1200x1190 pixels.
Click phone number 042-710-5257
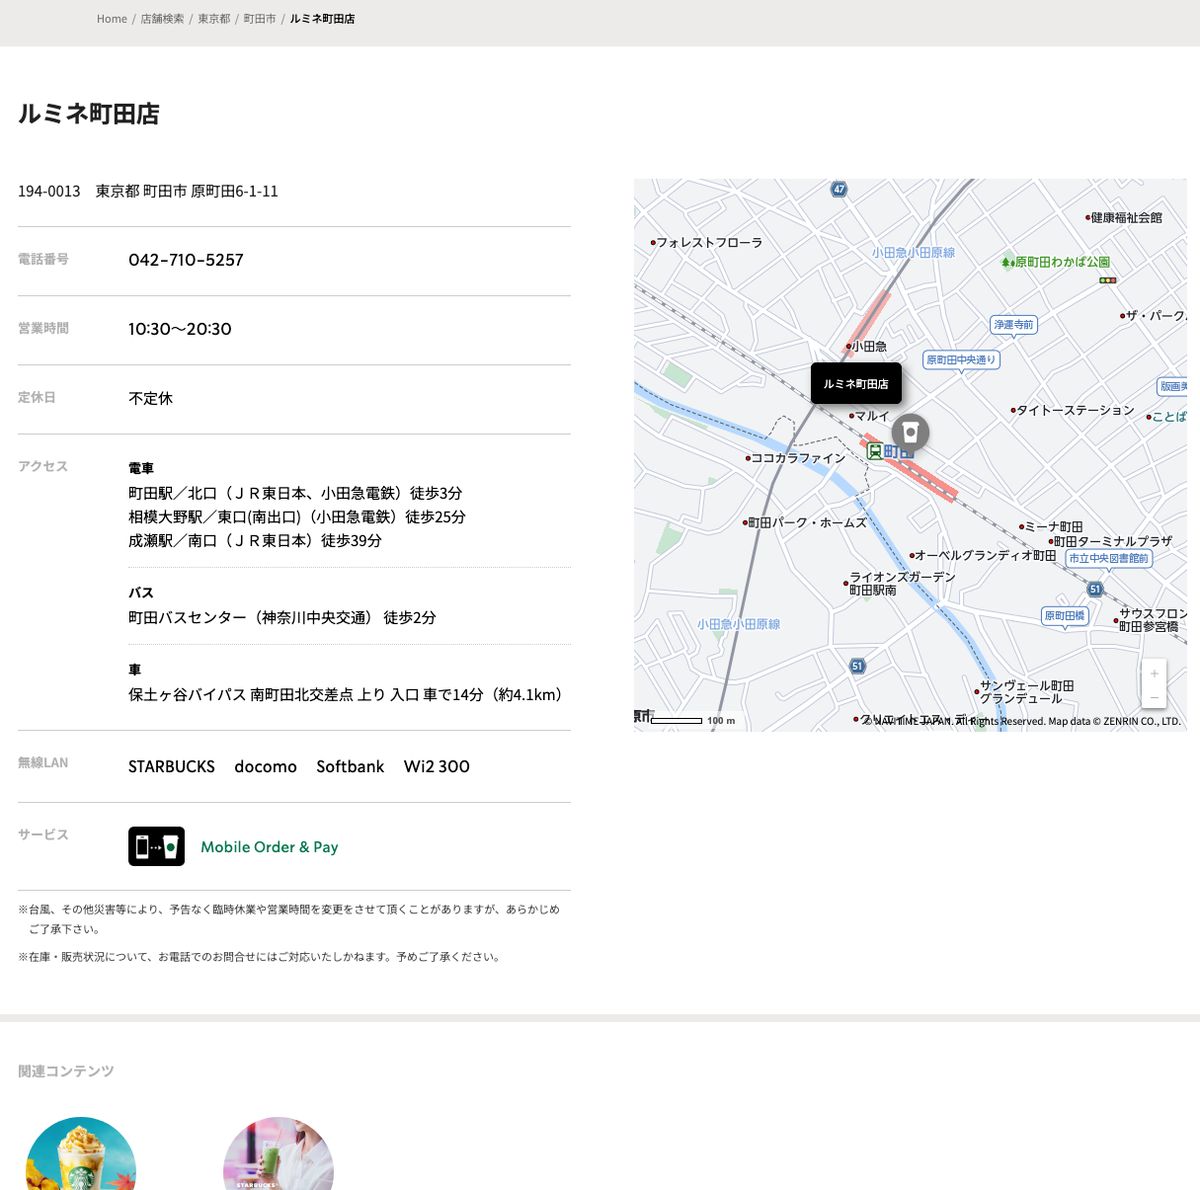[186, 260]
